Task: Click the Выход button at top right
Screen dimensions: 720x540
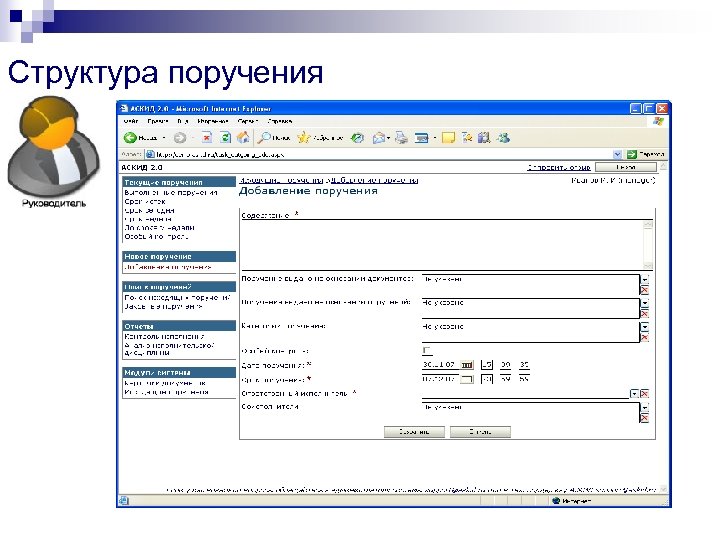Action: pos(626,167)
